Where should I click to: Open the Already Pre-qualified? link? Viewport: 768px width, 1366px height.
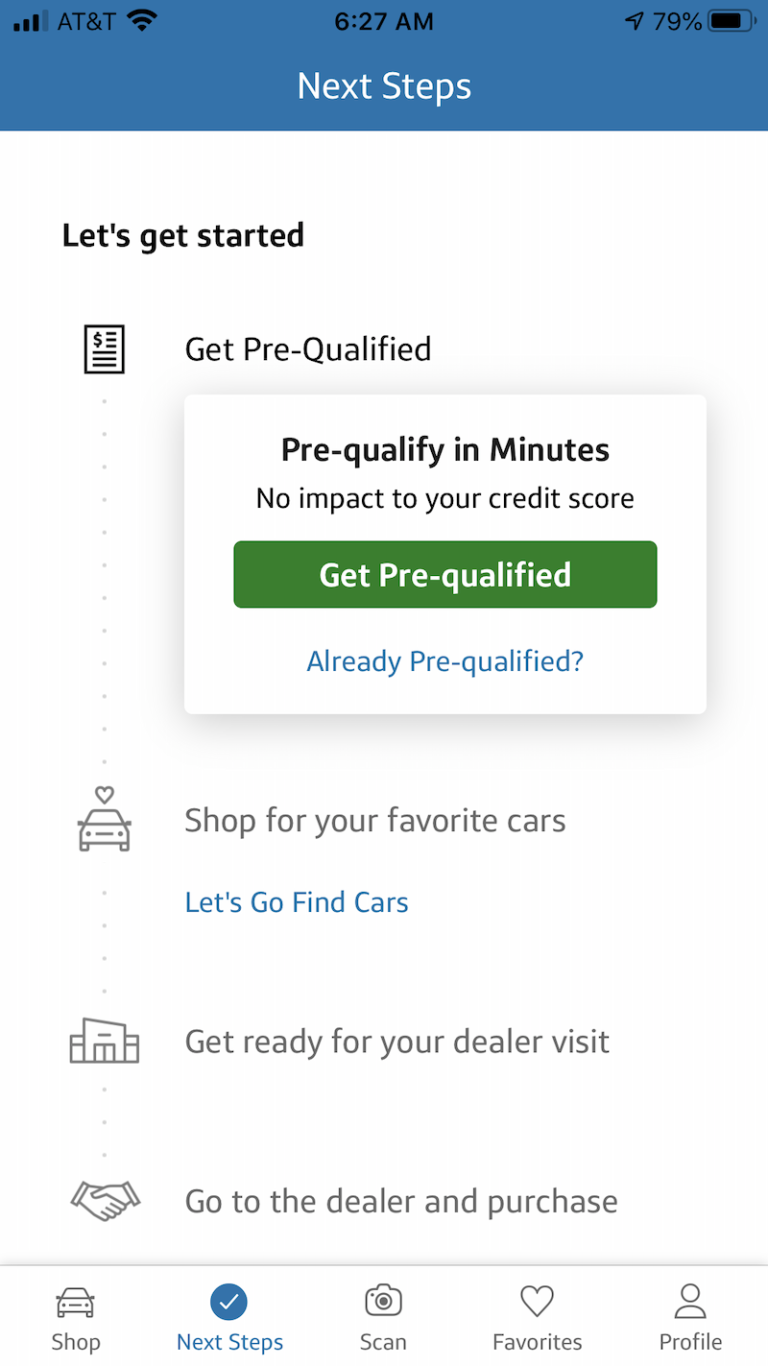point(444,661)
